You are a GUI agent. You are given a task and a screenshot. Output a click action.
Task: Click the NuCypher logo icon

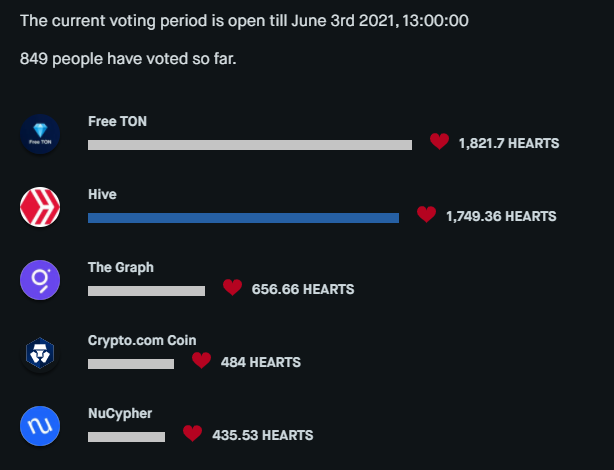pos(41,426)
